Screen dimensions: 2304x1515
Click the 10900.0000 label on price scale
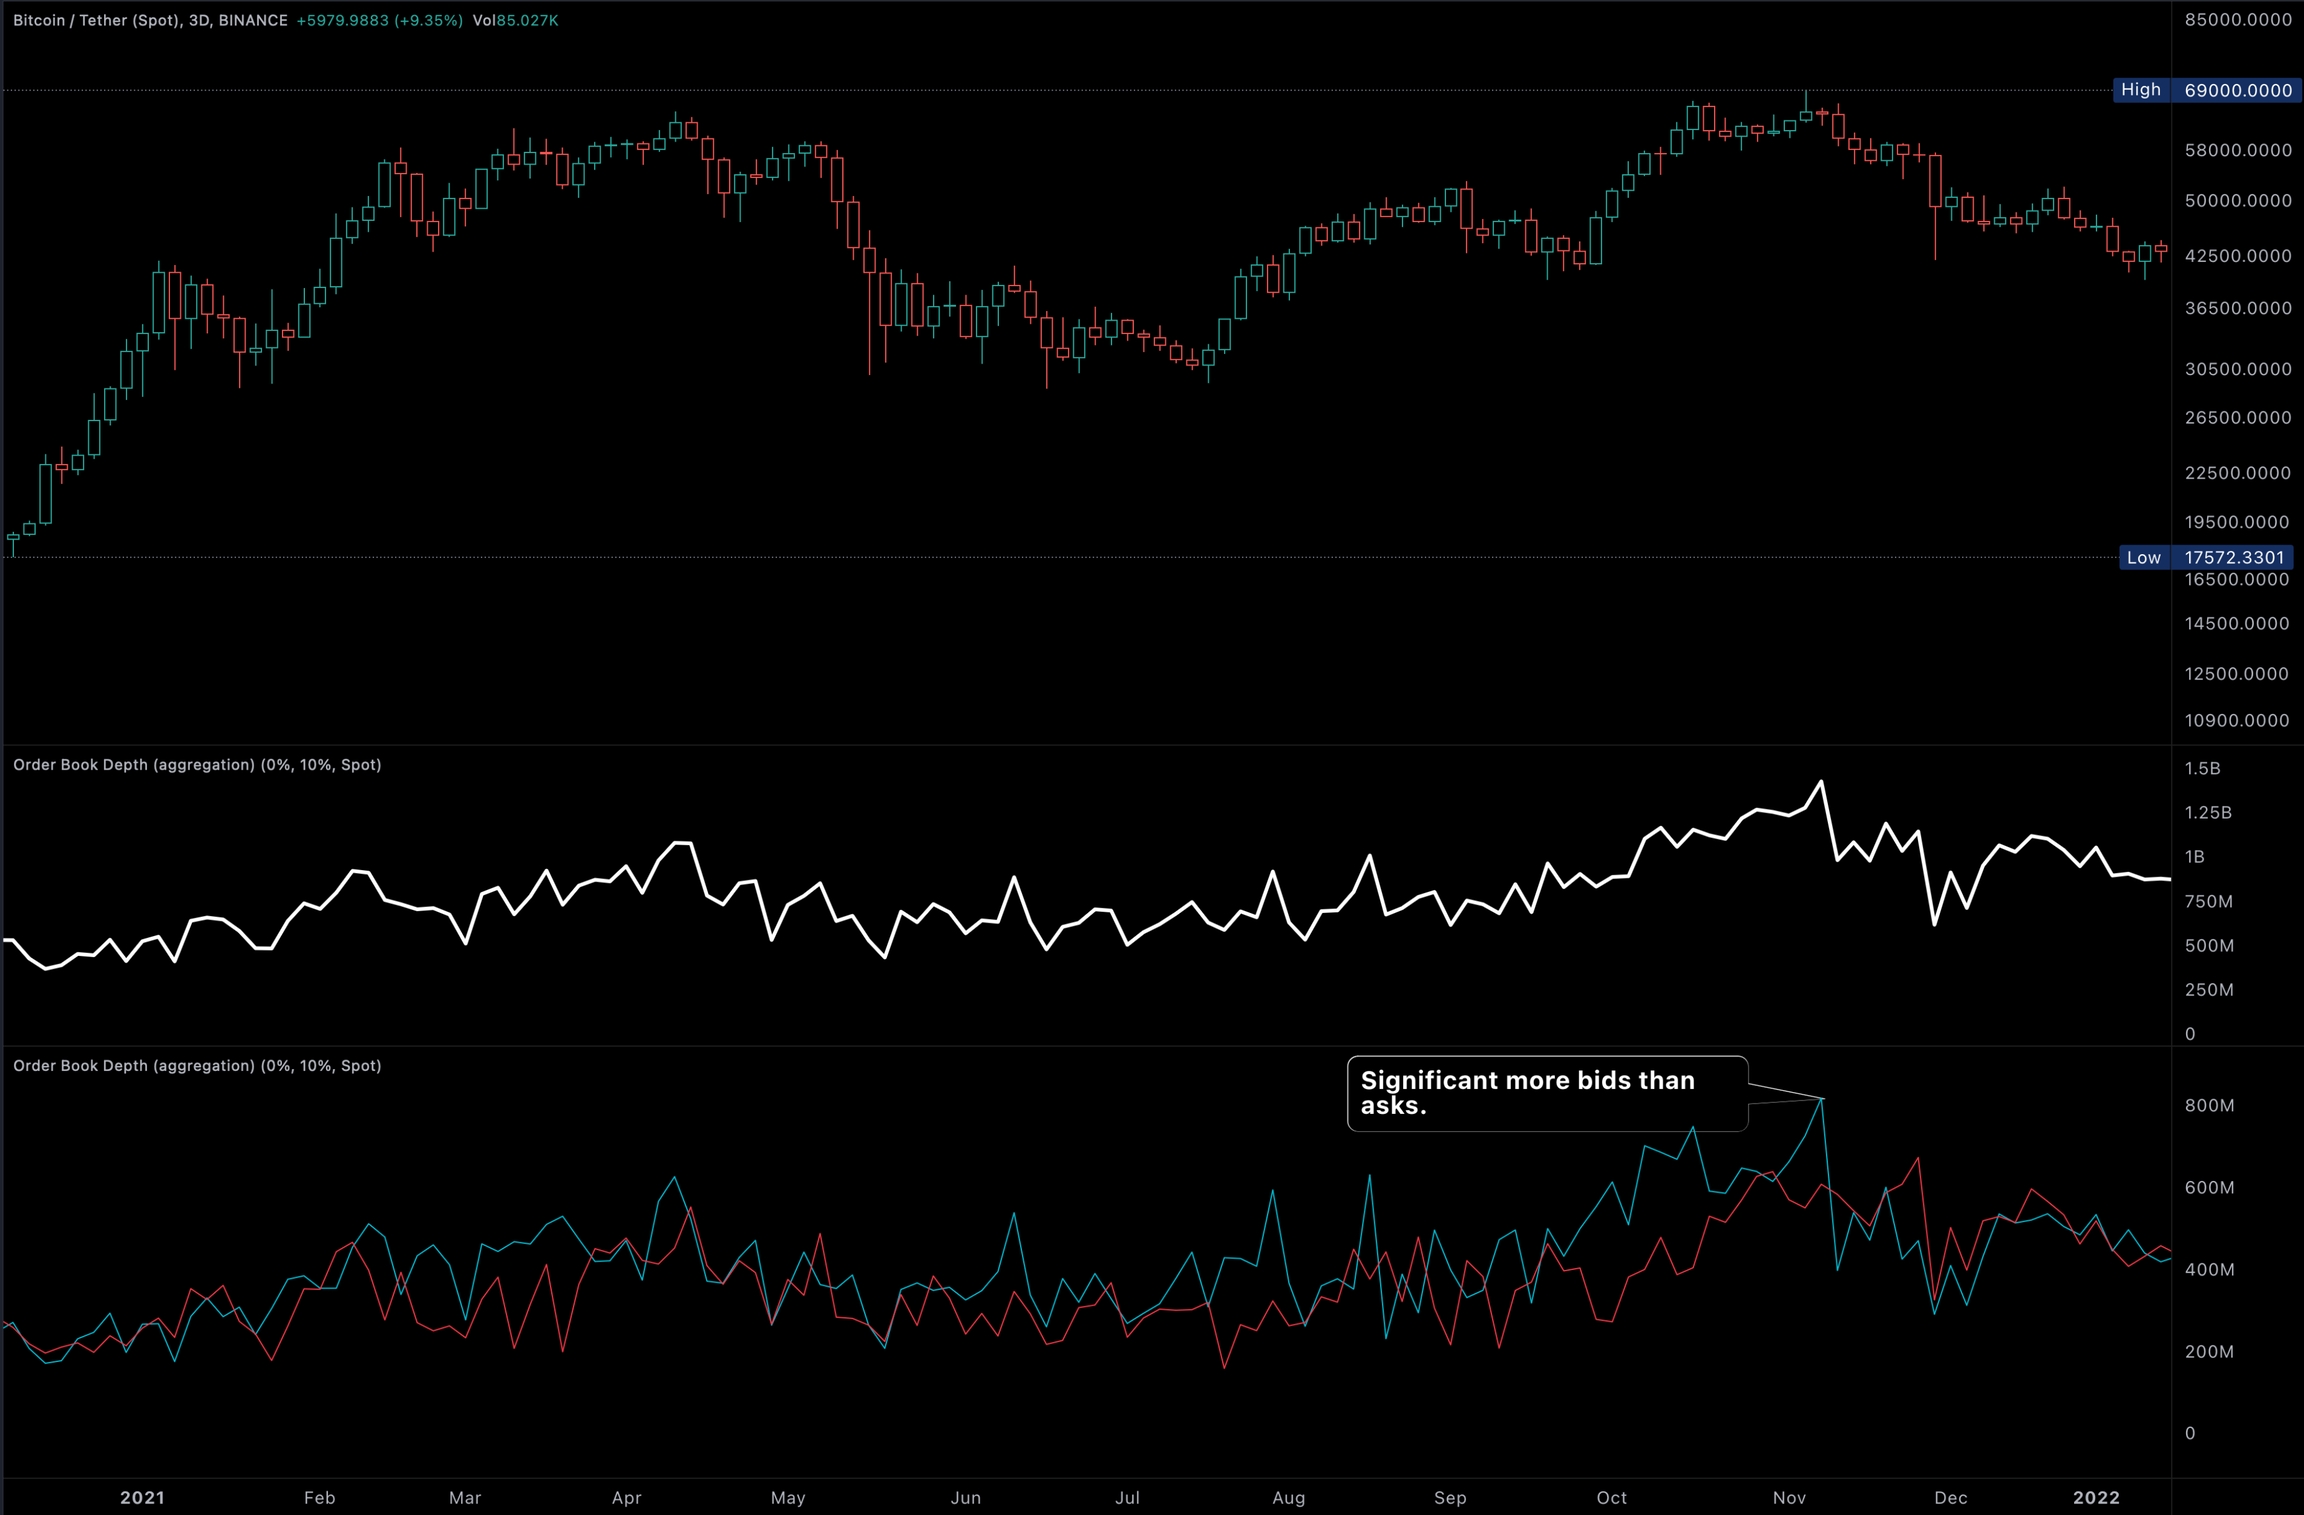pyautogui.click(x=2237, y=720)
